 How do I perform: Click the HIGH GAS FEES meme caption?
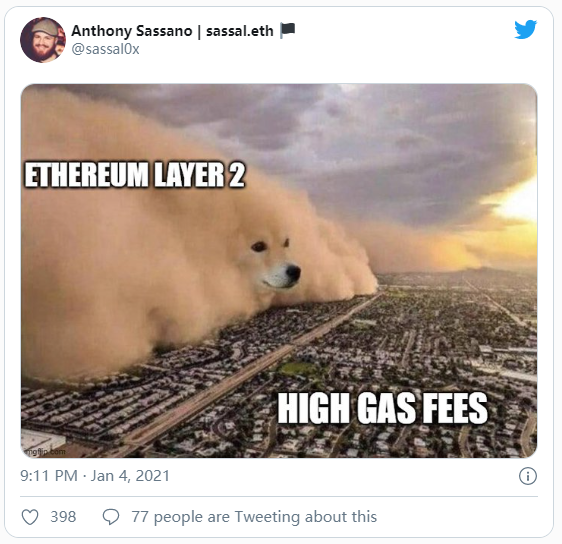pos(383,408)
